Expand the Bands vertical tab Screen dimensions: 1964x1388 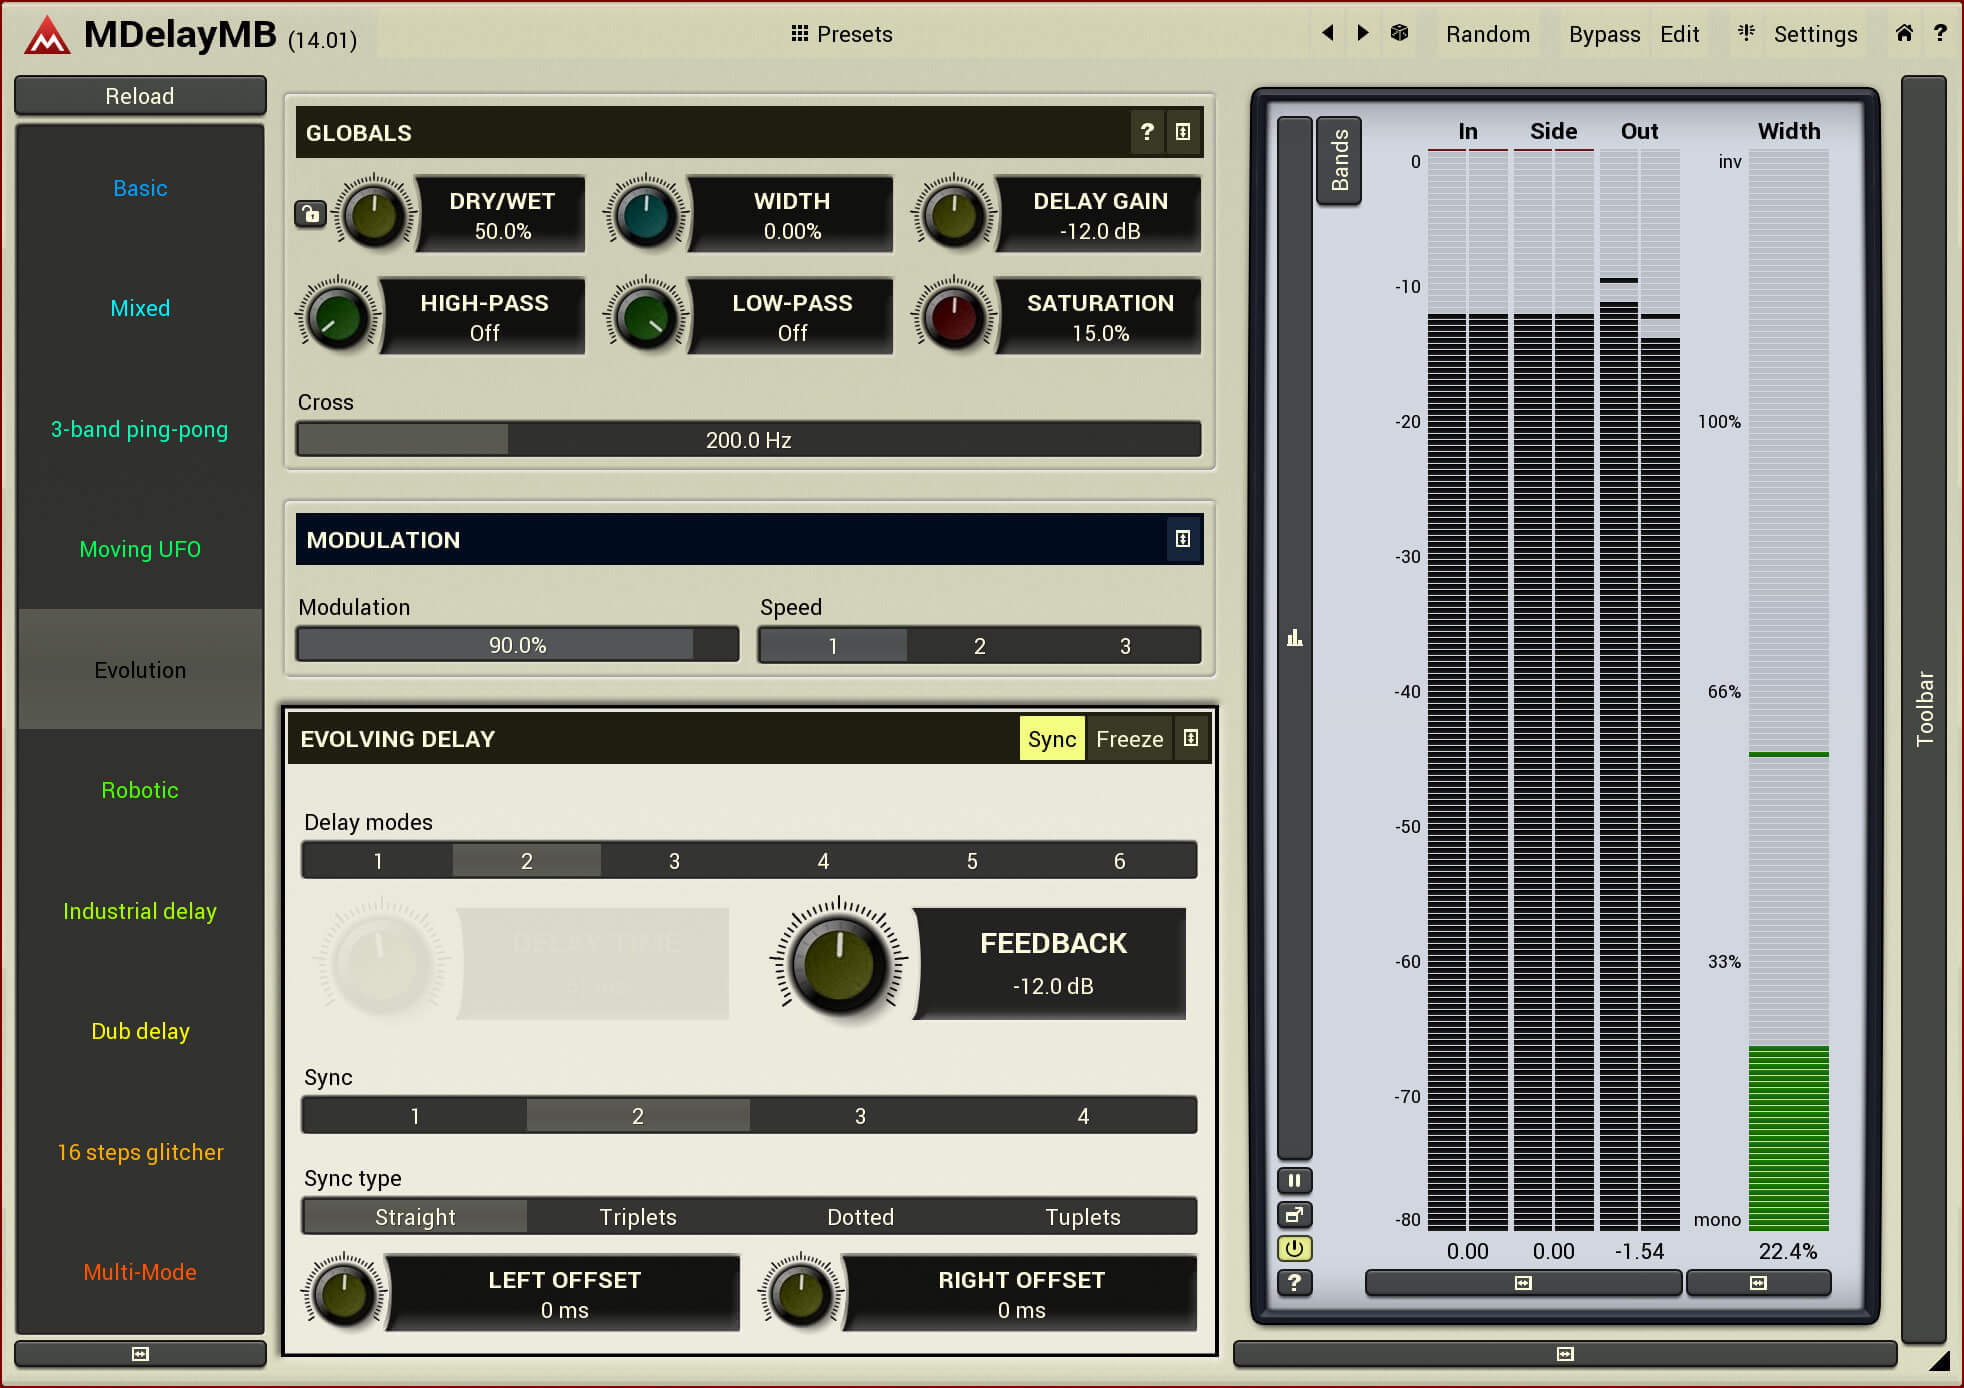(1339, 160)
